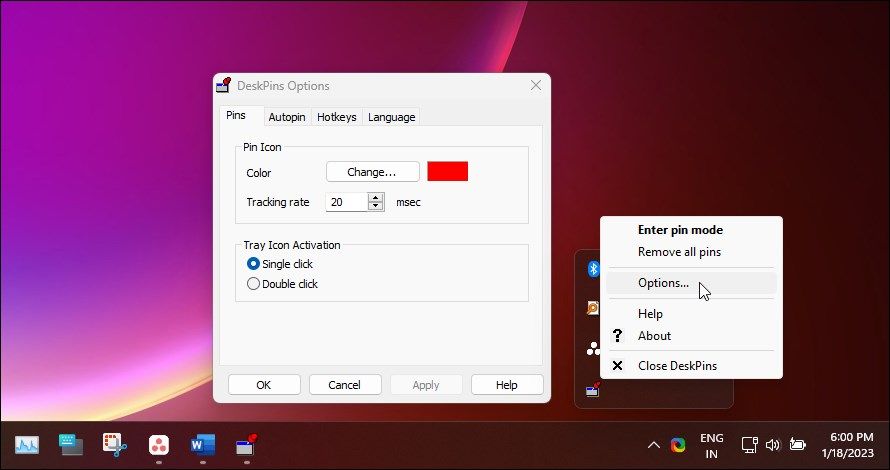
Task: Close the DeskPins Options dialog
Action: [x=535, y=85]
